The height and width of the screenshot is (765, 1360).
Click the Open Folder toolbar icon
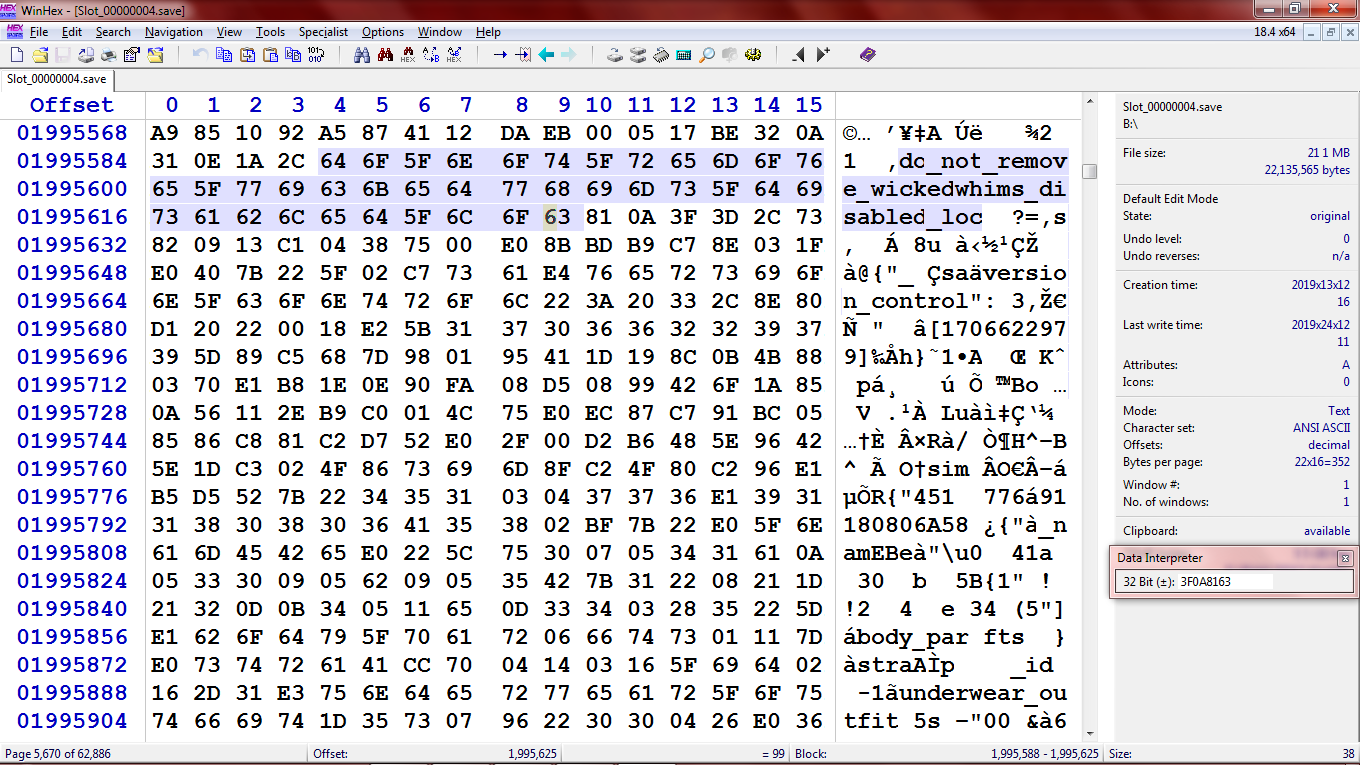point(155,55)
